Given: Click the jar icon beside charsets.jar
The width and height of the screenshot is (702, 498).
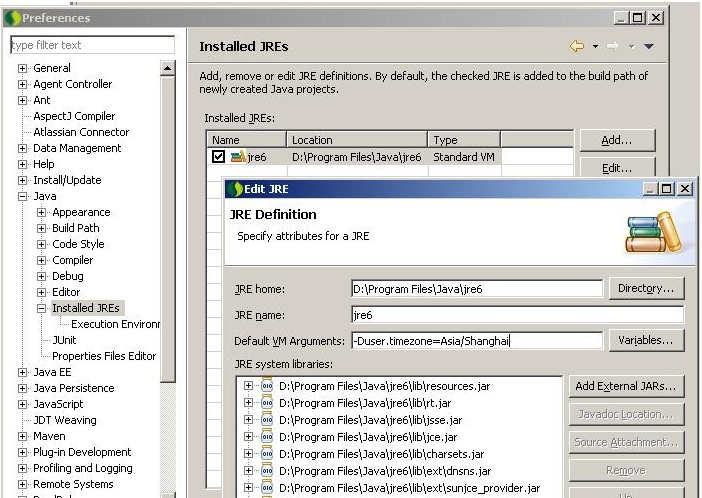Looking at the screenshot, I should (x=266, y=453).
